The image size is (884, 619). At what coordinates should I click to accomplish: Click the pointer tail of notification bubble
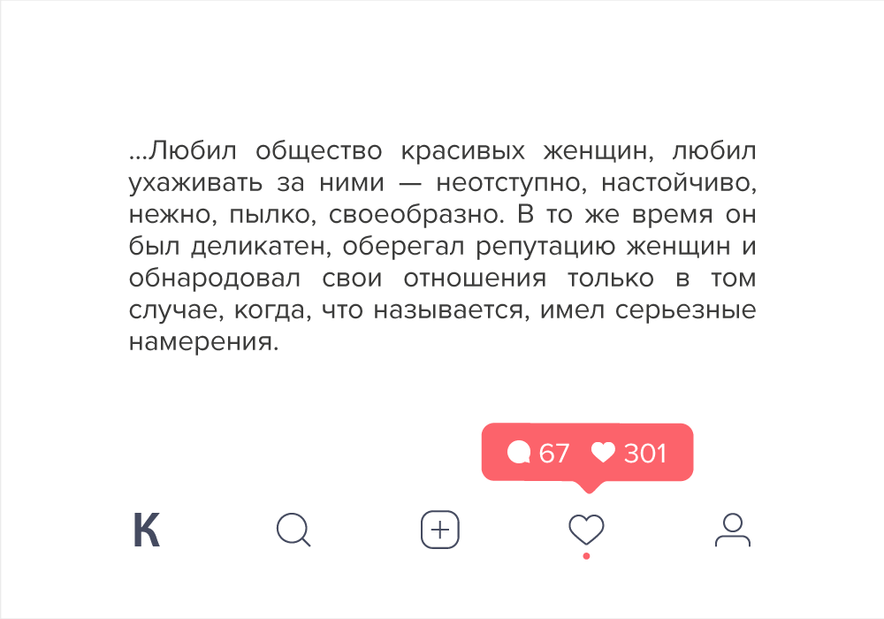point(588,487)
